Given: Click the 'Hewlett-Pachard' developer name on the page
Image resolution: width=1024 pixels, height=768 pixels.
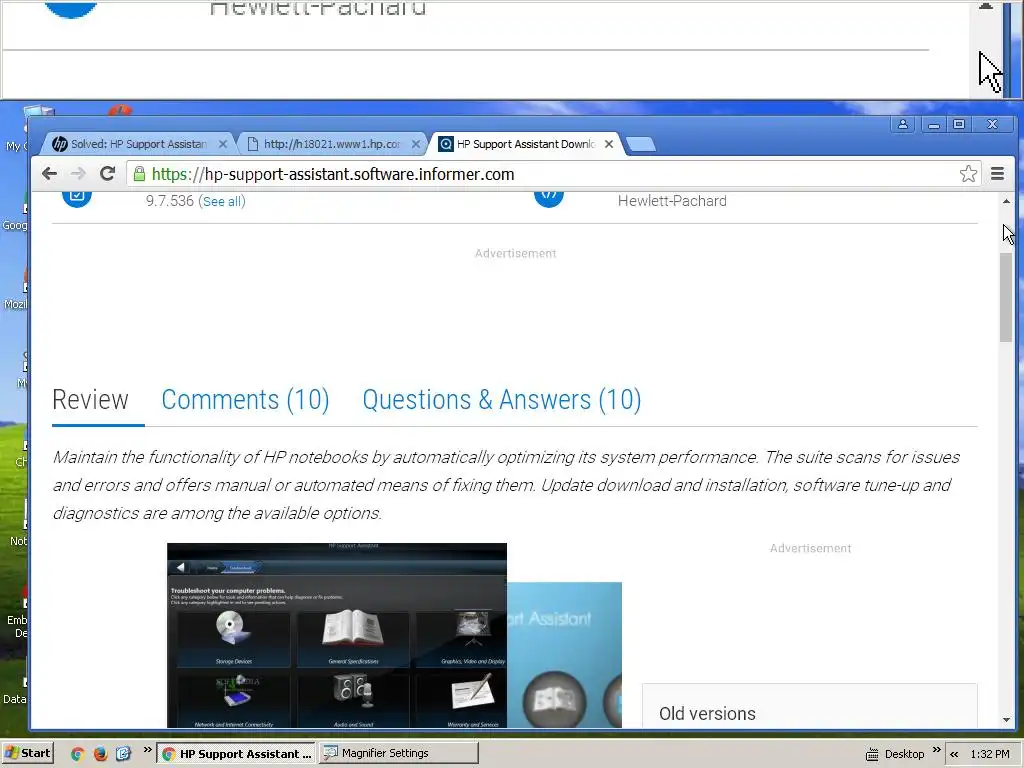Looking at the screenshot, I should [672, 201].
